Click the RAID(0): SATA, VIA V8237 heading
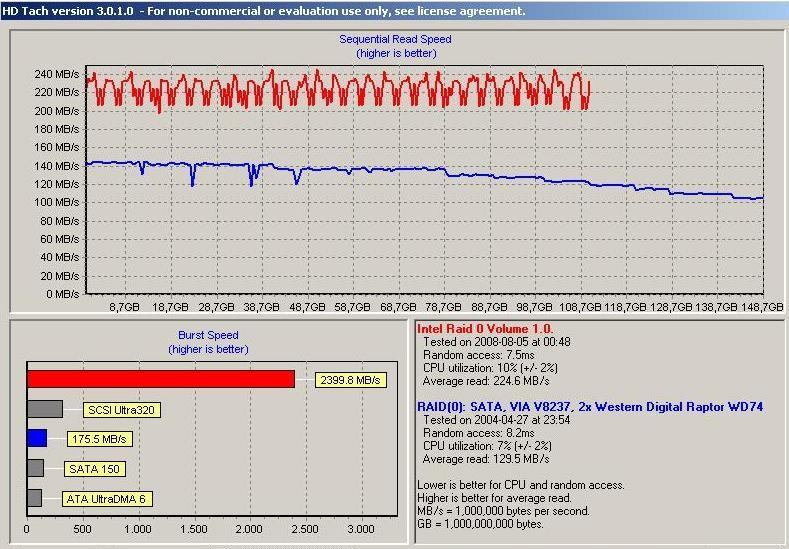Screen dimensions: 789x549 pyautogui.click(x=590, y=407)
